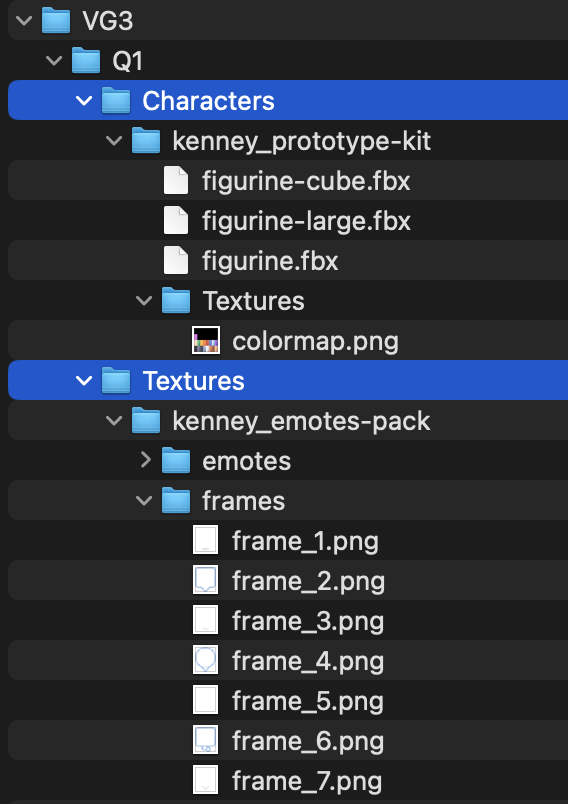The height and width of the screenshot is (804, 568).
Task: Select the frame_1.png file name
Action: pos(306,541)
